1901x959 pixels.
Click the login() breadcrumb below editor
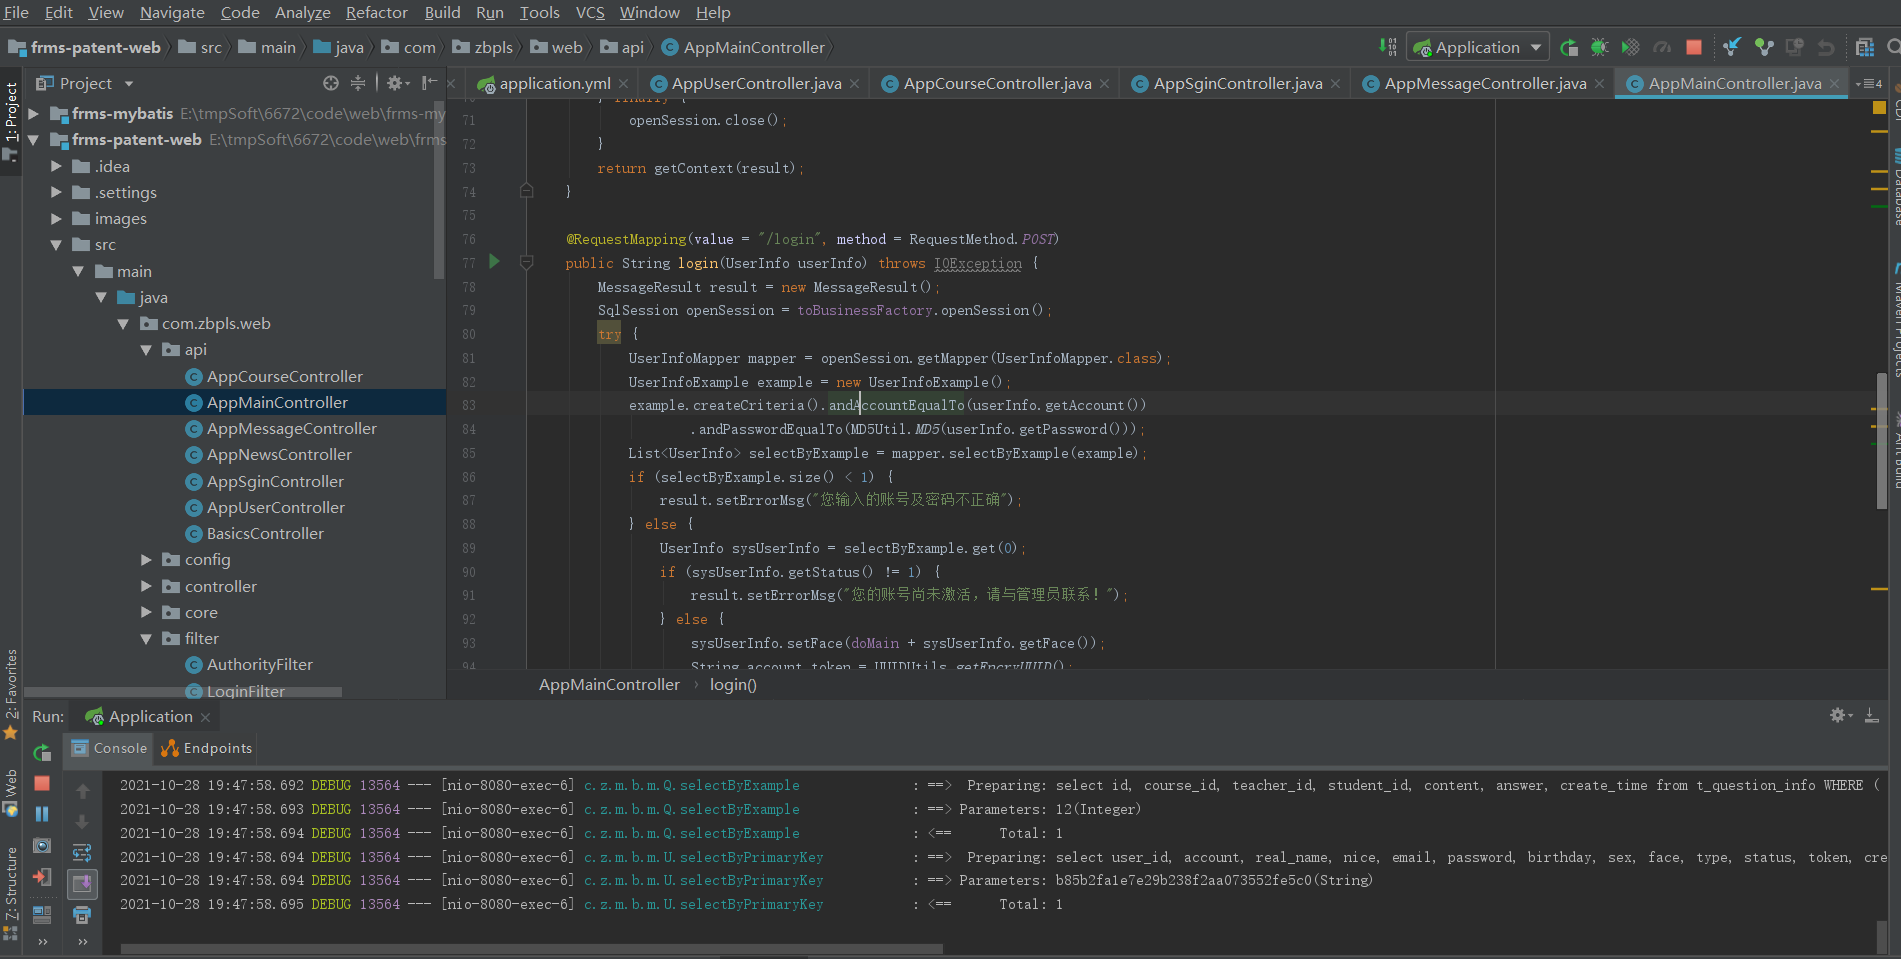pos(733,685)
